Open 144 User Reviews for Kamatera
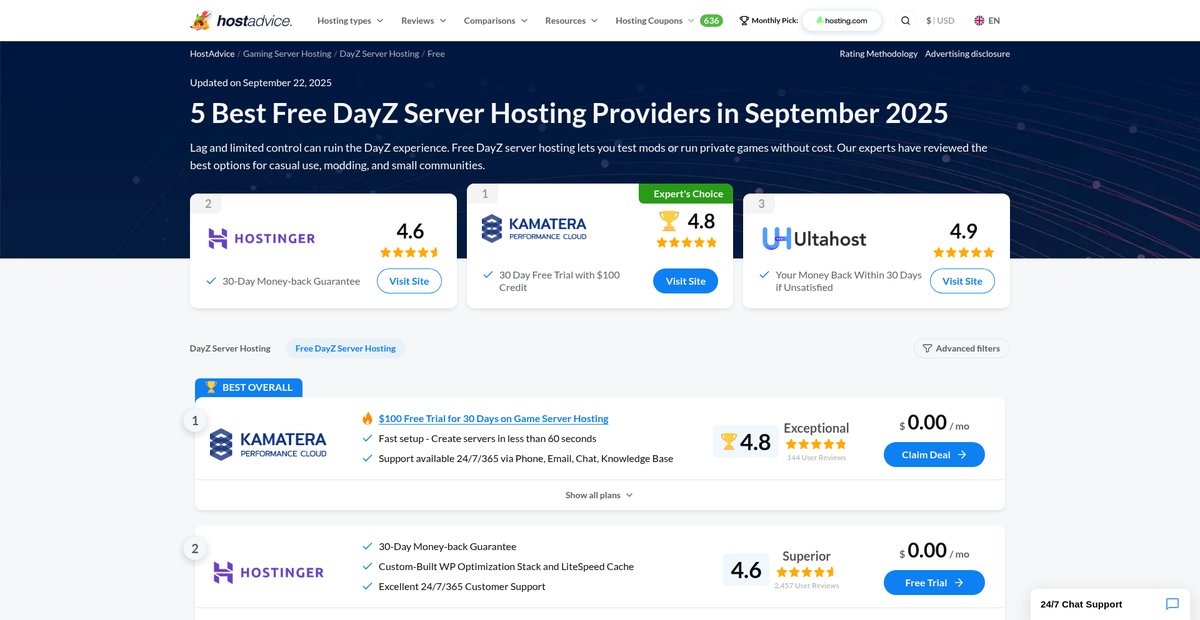The height and width of the screenshot is (620, 1200). pyautogui.click(x=816, y=458)
